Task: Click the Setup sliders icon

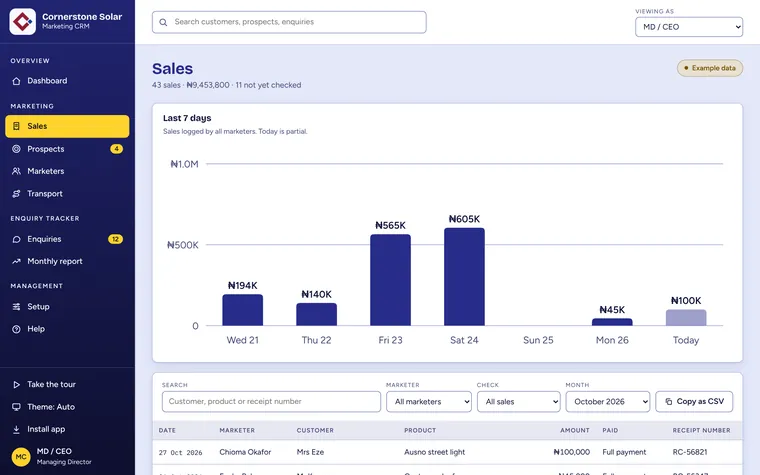Action: pyautogui.click(x=16, y=306)
